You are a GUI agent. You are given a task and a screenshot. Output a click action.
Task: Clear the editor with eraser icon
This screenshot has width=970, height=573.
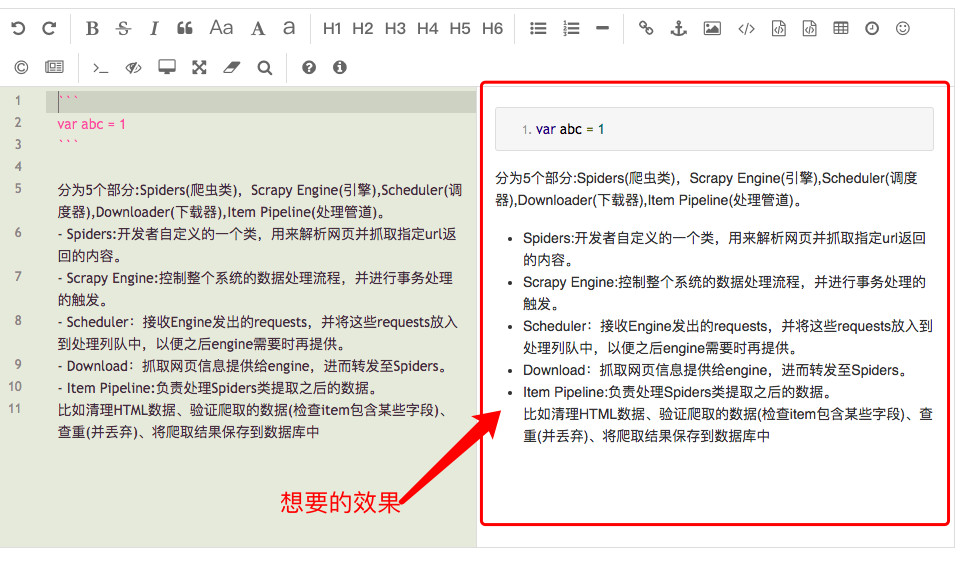pos(231,67)
